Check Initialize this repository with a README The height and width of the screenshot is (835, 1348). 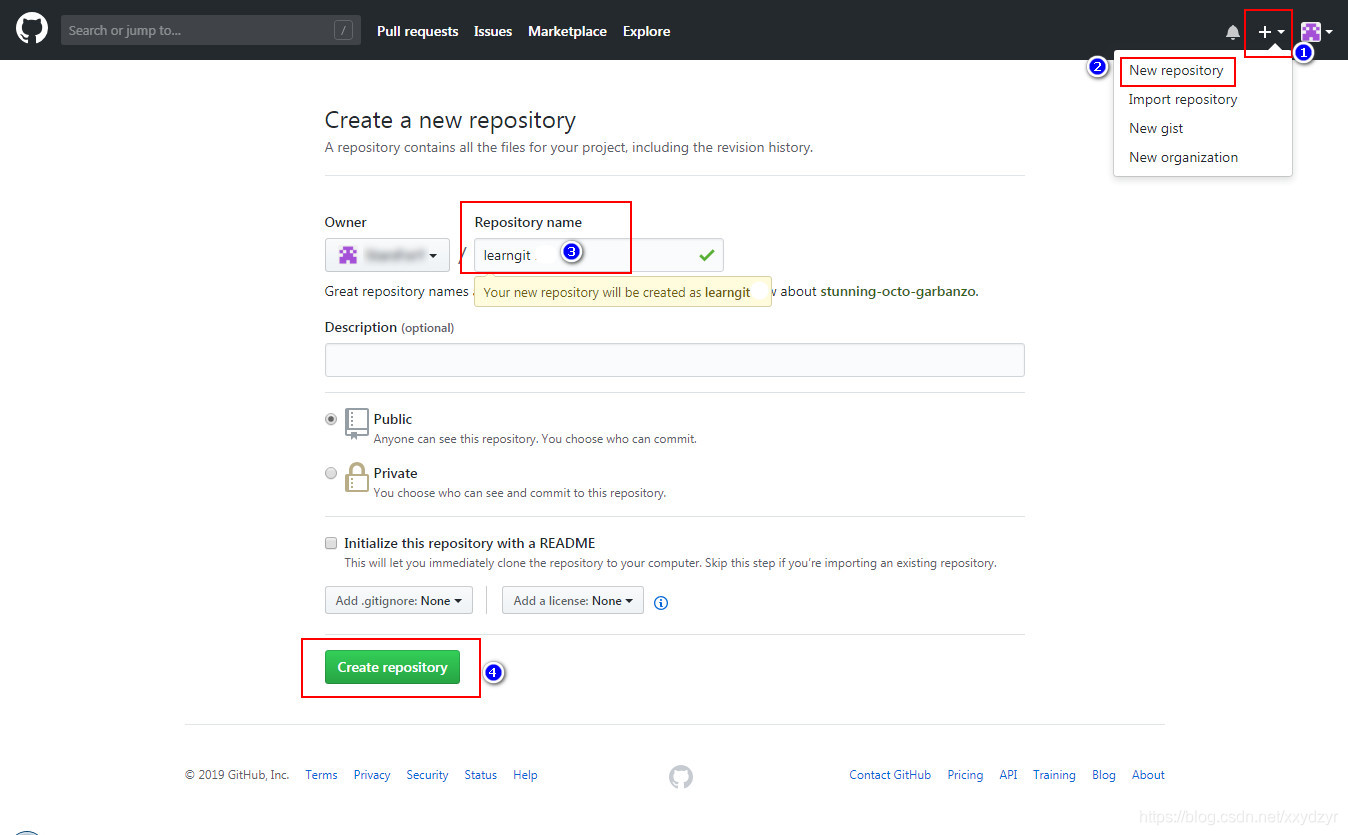pyautogui.click(x=331, y=543)
